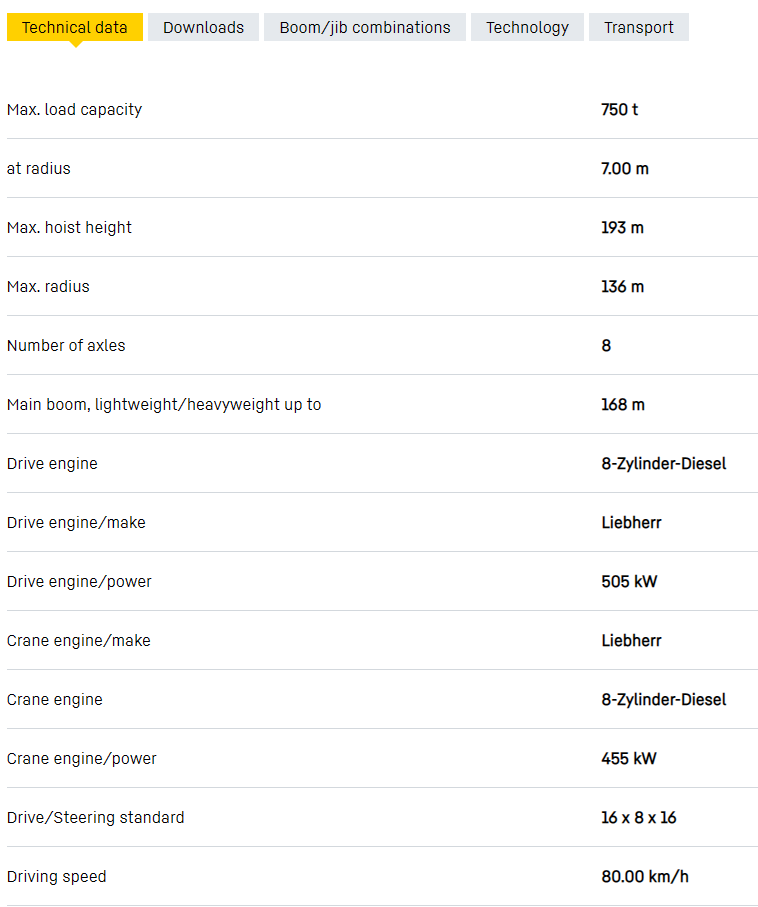Click the Max. hoist height label
The height and width of the screenshot is (907, 758).
(x=69, y=227)
